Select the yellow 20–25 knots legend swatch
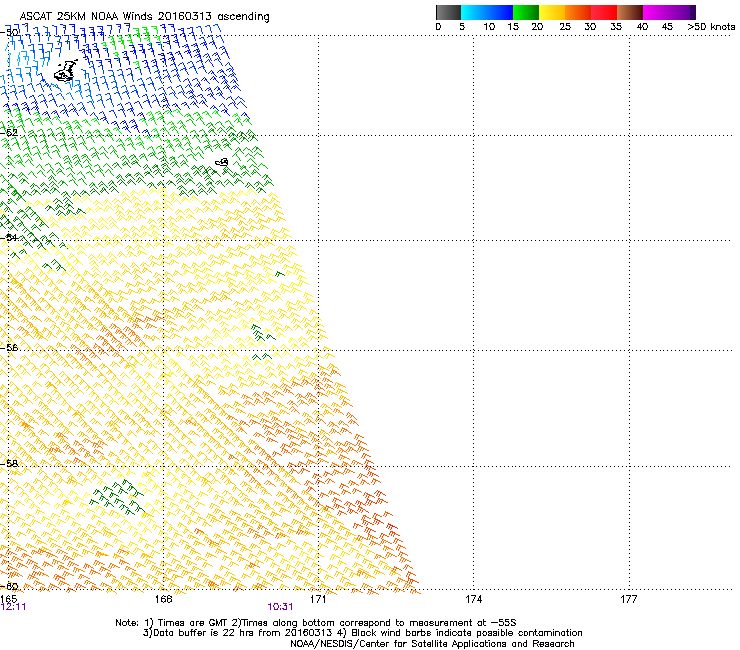Image resolution: width=740 pixels, height=650 pixels. pyautogui.click(x=552, y=12)
